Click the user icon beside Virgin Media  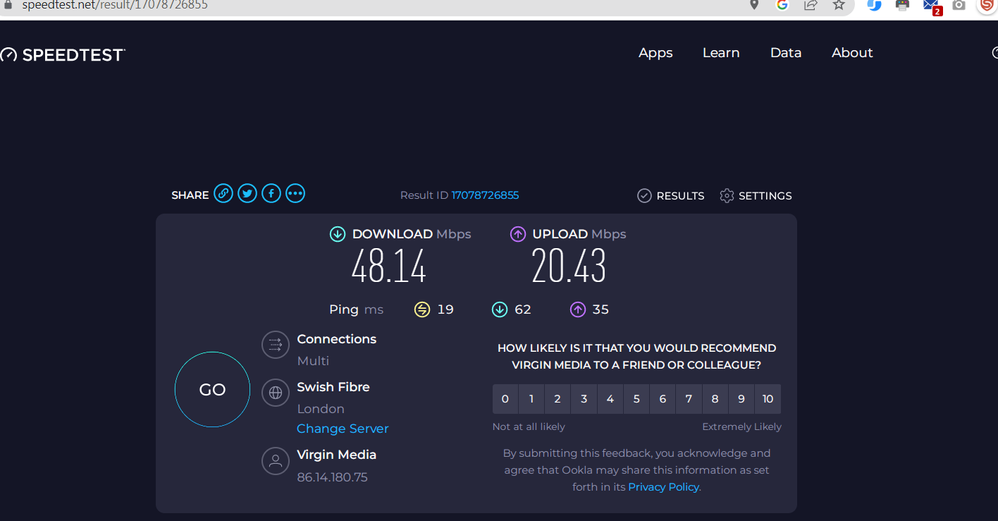pyautogui.click(x=276, y=461)
